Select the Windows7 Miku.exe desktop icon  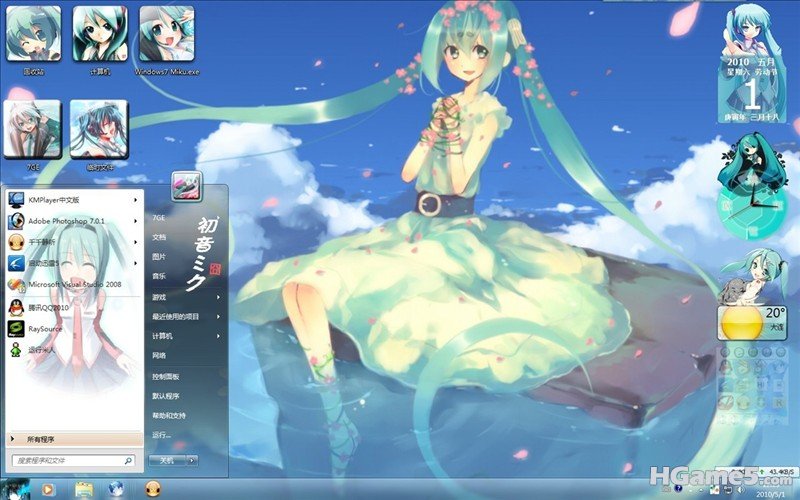pos(167,34)
